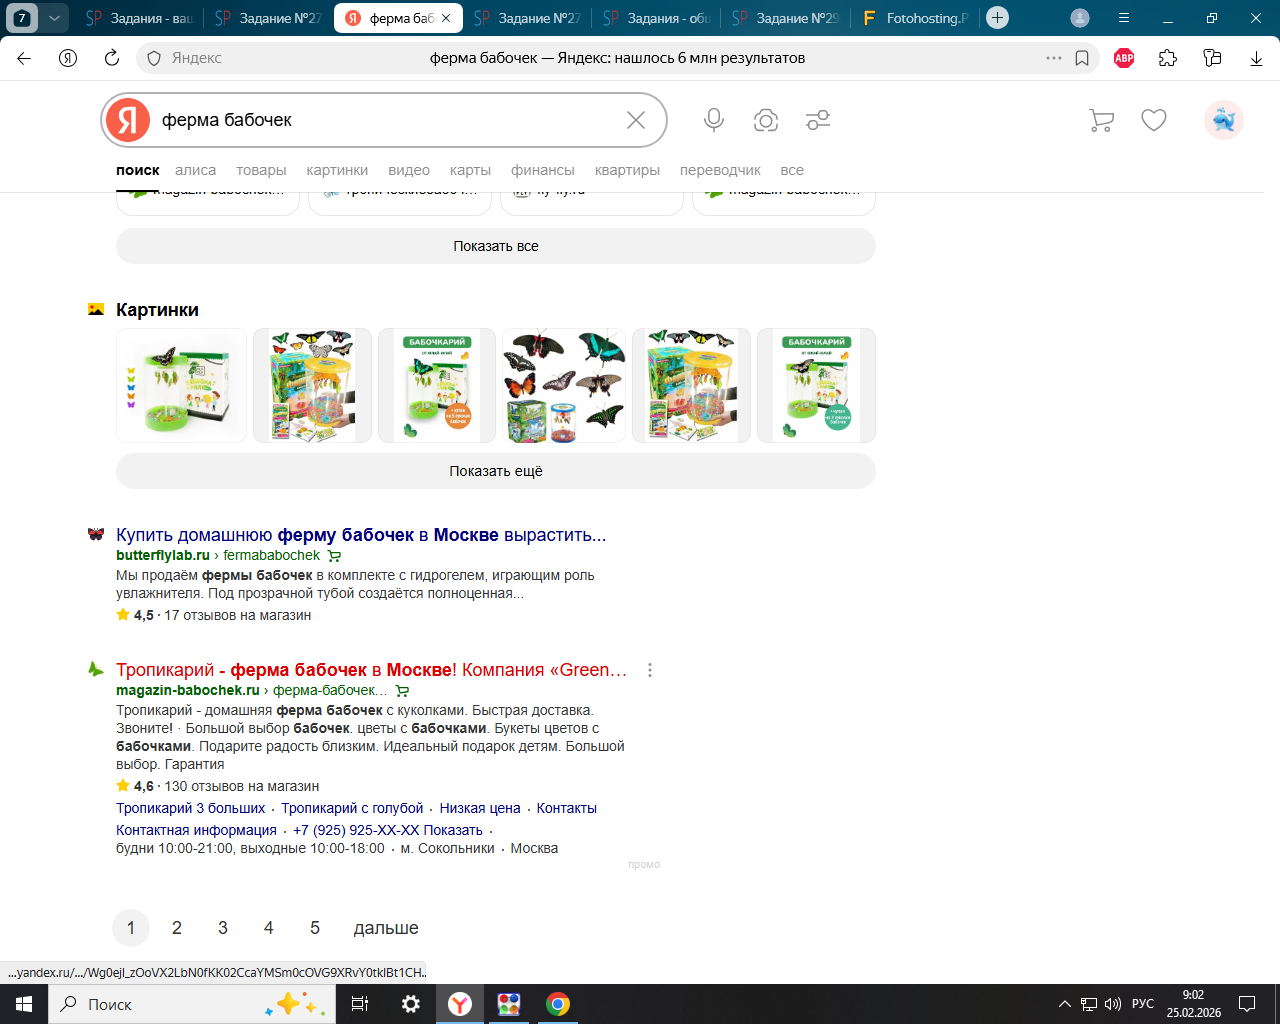This screenshot has width=1280, height=1024.
Task: Bookmark this page with the bookmark icon
Action: tap(1082, 58)
